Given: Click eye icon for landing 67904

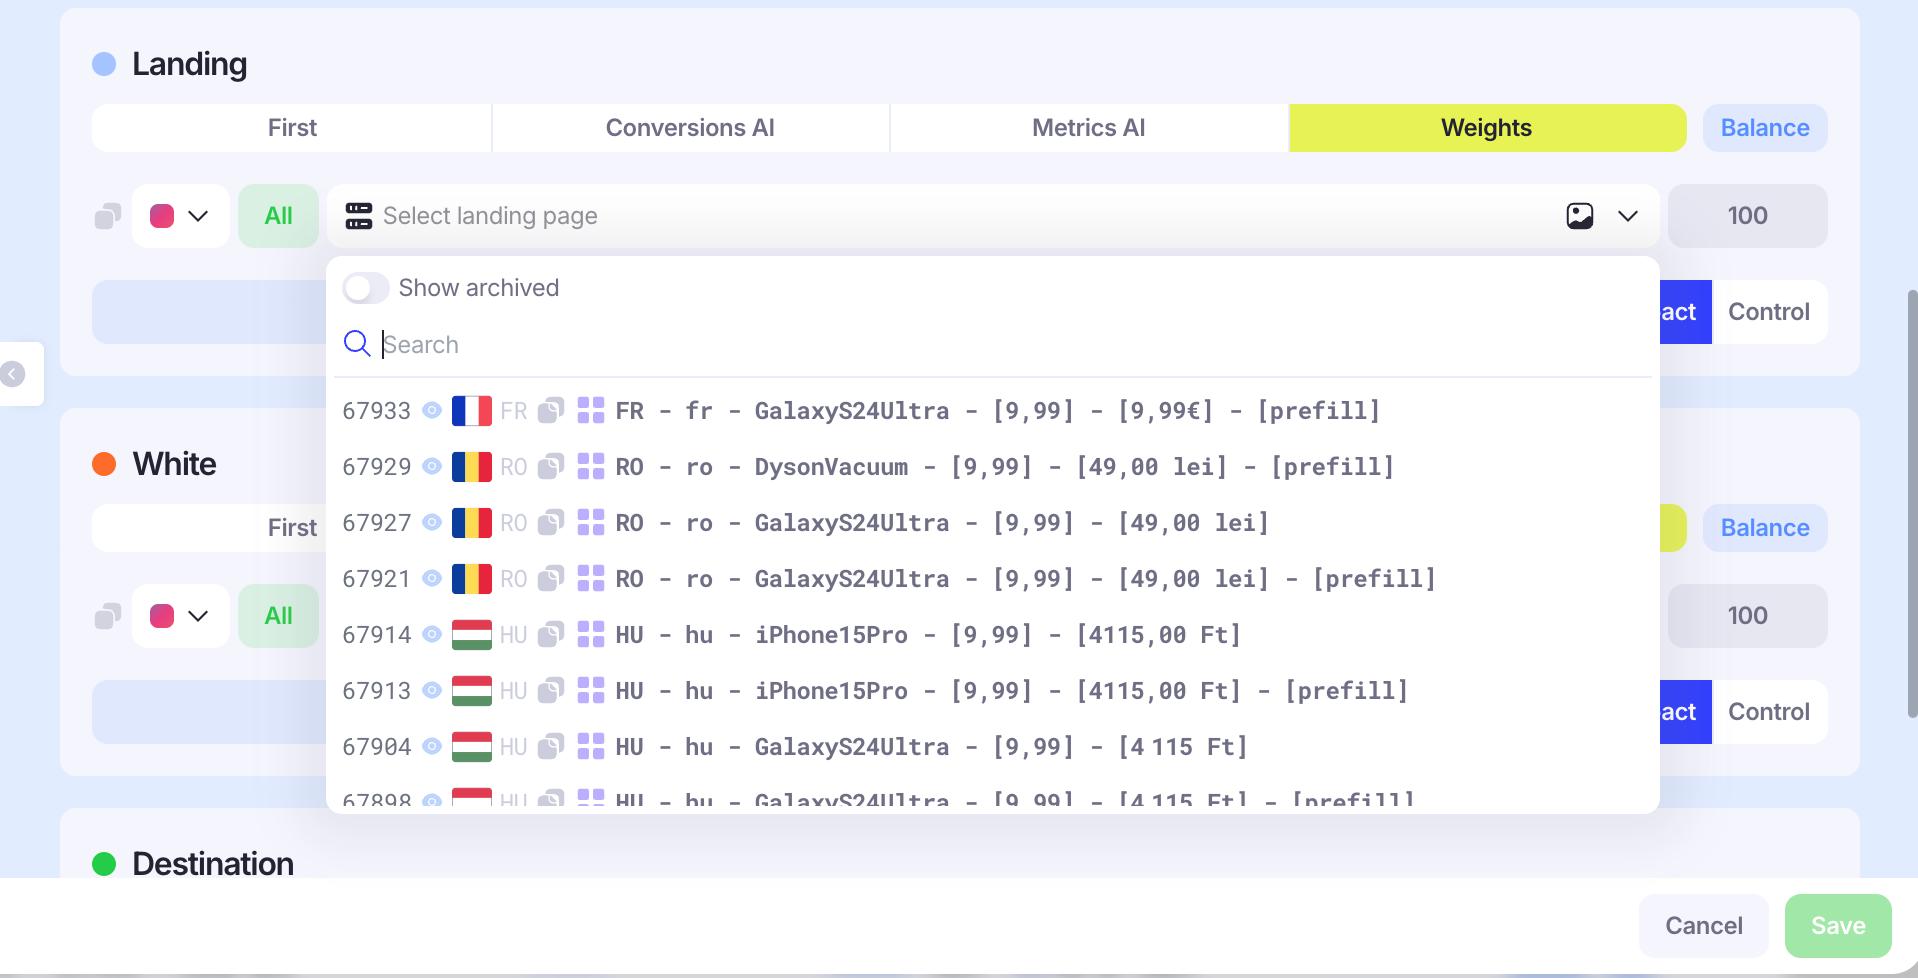Looking at the screenshot, I should 432,747.
